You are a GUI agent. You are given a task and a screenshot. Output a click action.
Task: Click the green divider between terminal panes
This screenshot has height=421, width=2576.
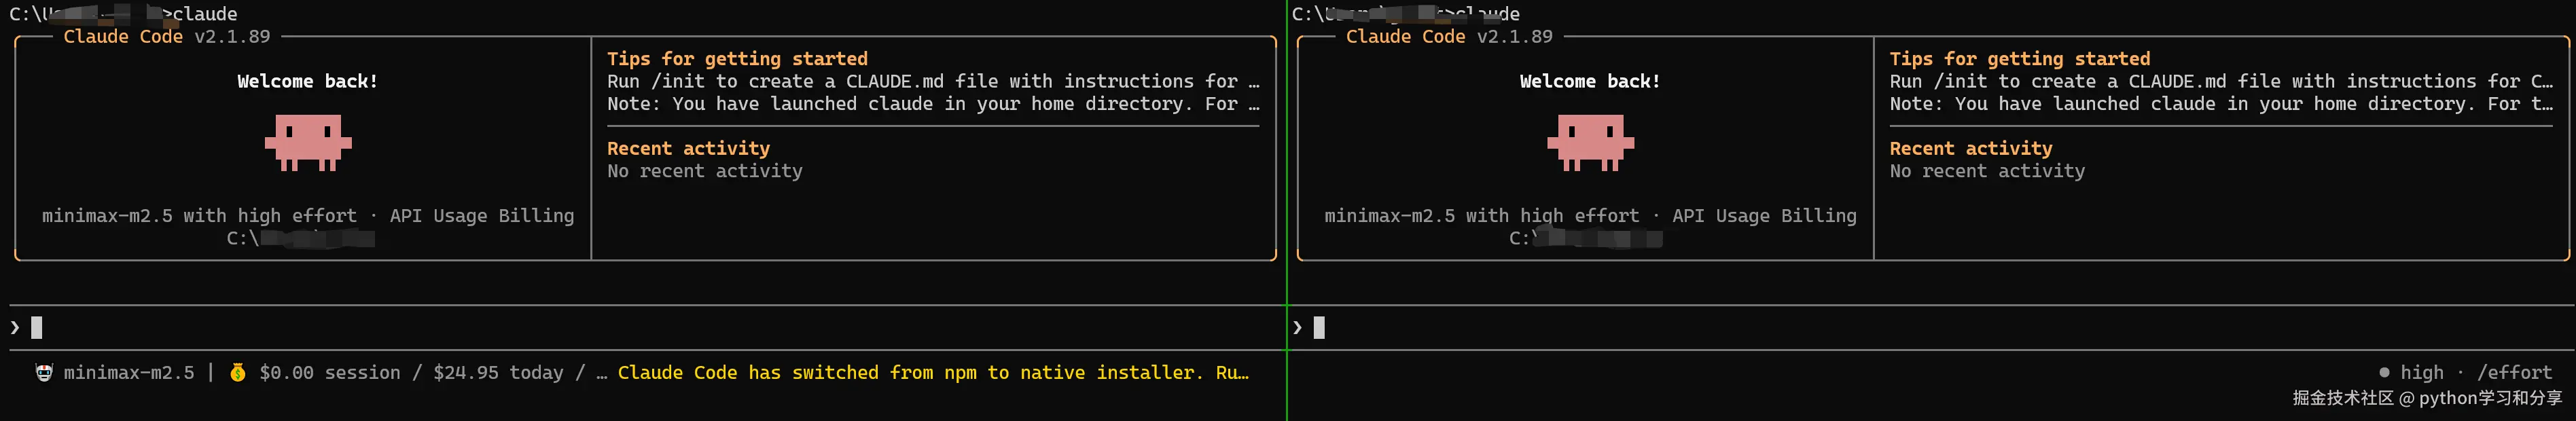click(1286, 210)
